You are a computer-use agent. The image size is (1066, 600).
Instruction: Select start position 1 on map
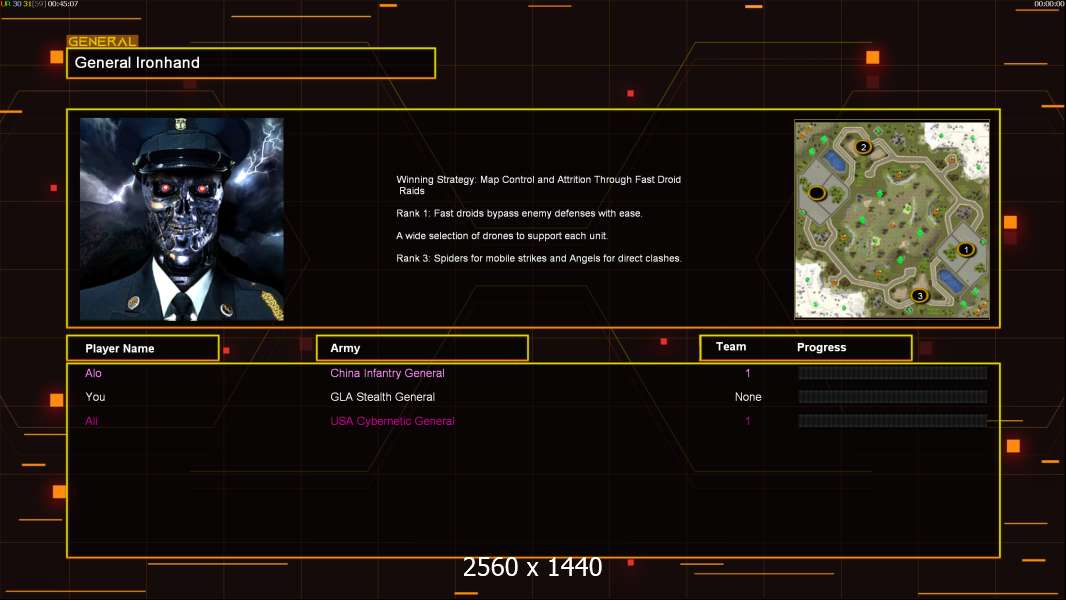tap(965, 249)
